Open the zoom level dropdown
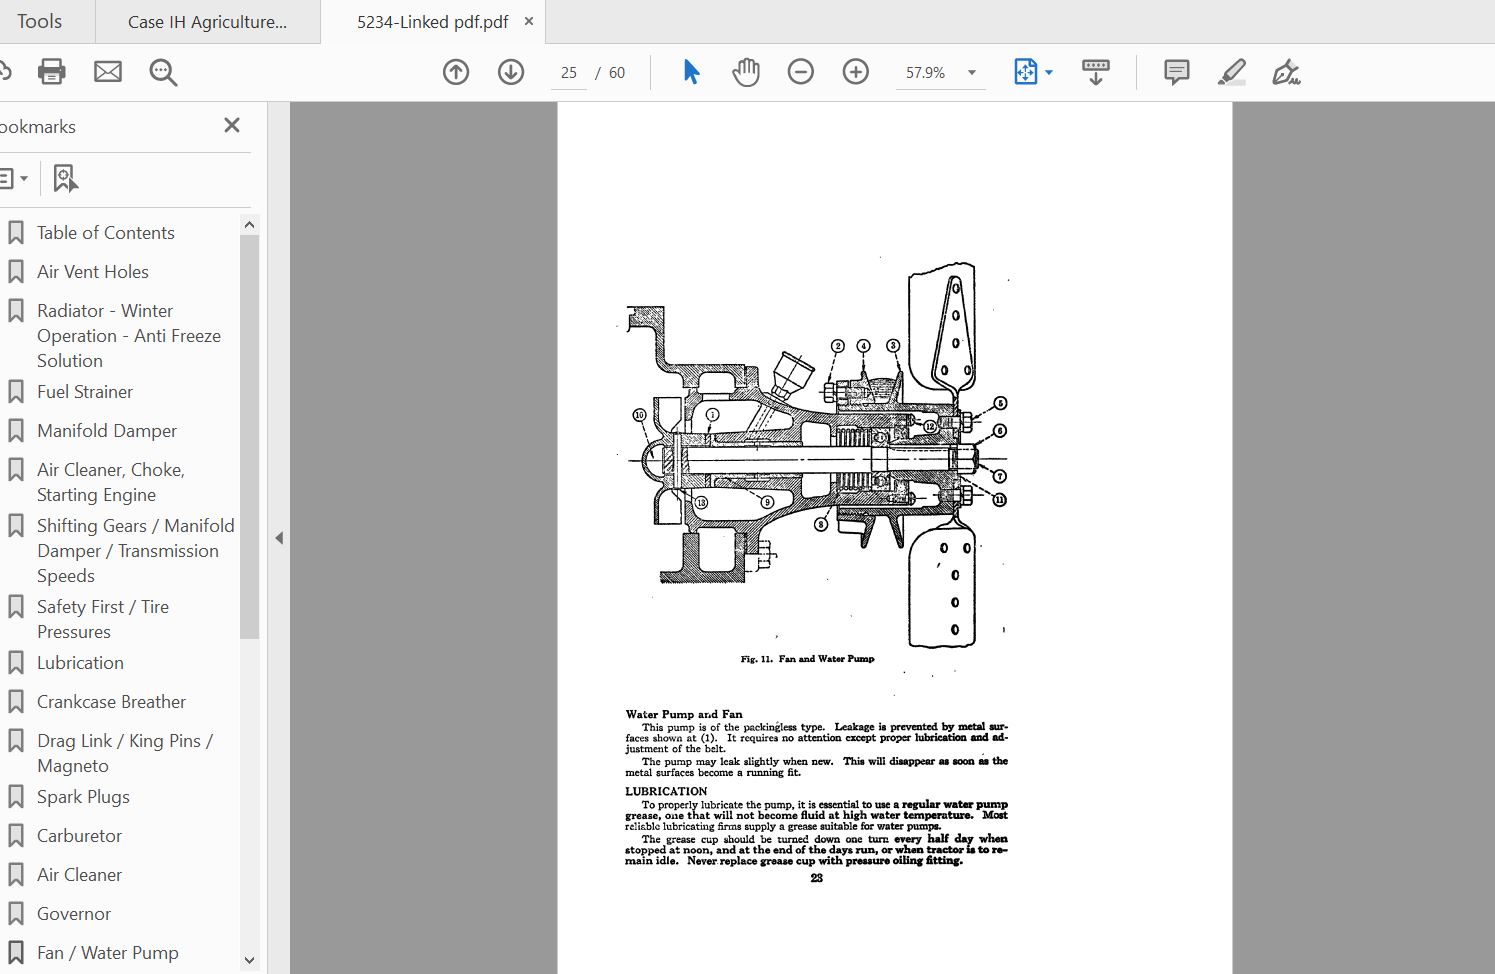The width and height of the screenshot is (1495, 974). (x=971, y=72)
